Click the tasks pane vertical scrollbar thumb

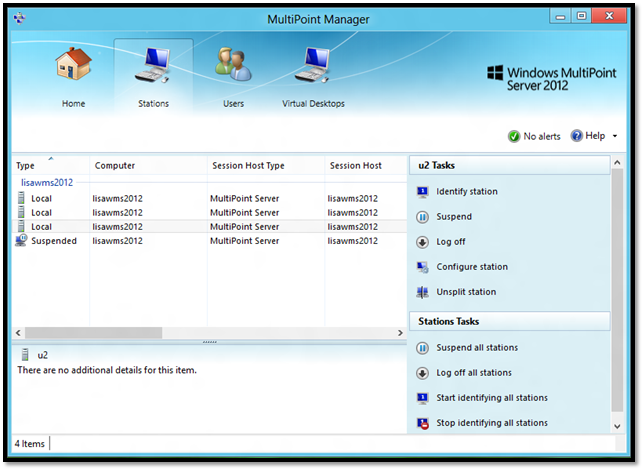coord(617,290)
